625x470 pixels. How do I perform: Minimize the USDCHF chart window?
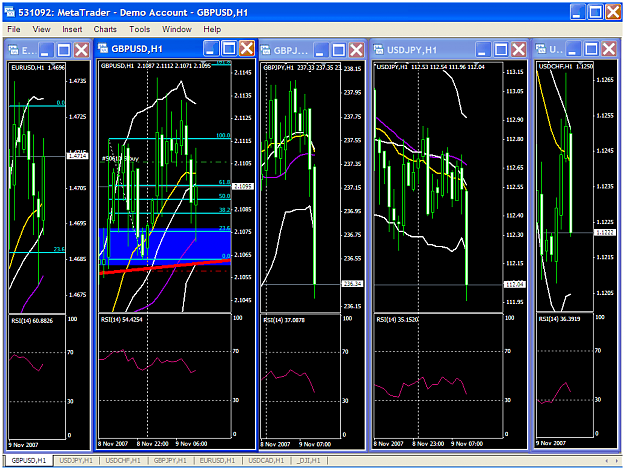(x=573, y=49)
